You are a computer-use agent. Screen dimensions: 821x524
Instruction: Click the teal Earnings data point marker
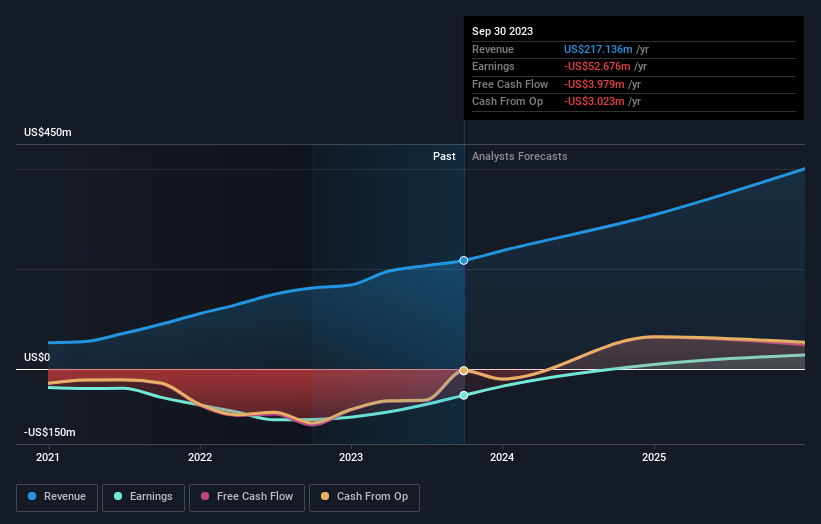pos(464,395)
